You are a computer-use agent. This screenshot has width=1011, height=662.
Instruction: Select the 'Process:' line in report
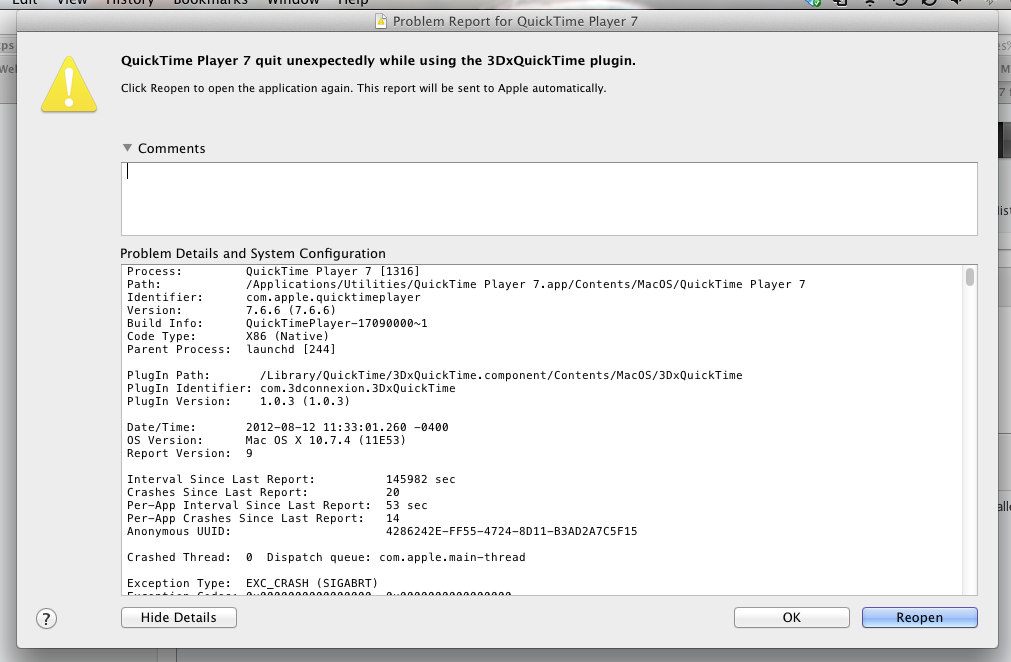(273, 271)
